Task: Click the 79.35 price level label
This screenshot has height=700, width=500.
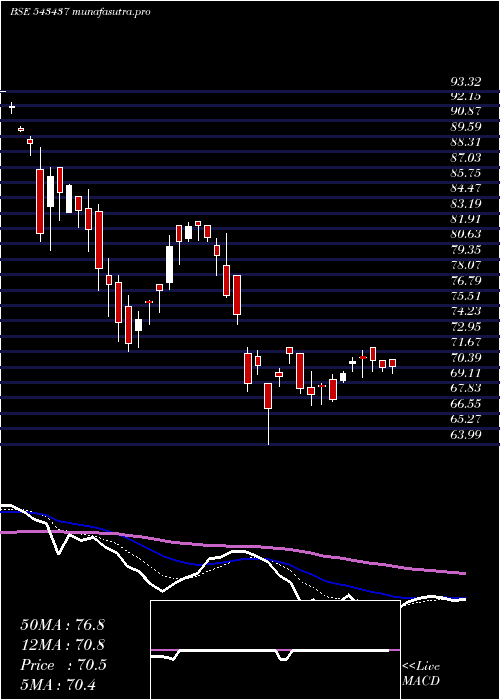Action: pyautogui.click(x=466, y=250)
